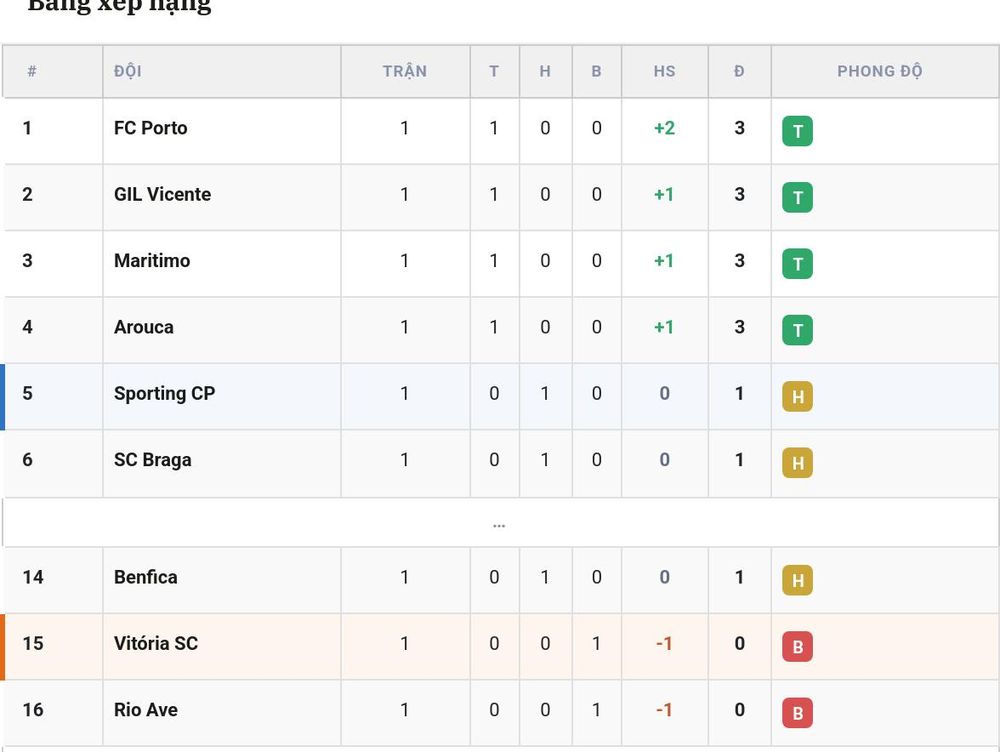Click Rio Ave's red B form badge
Image resolution: width=1000 pixels, height=752 pixels.
797,712
